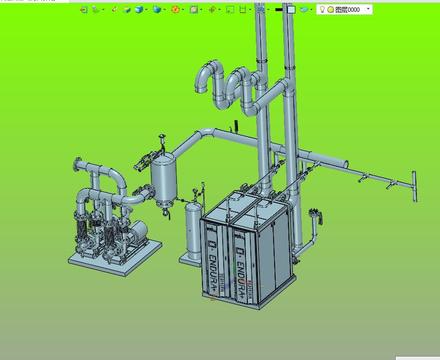Select the ENDURA+ cabinet in the model

[x=248, y=250]
